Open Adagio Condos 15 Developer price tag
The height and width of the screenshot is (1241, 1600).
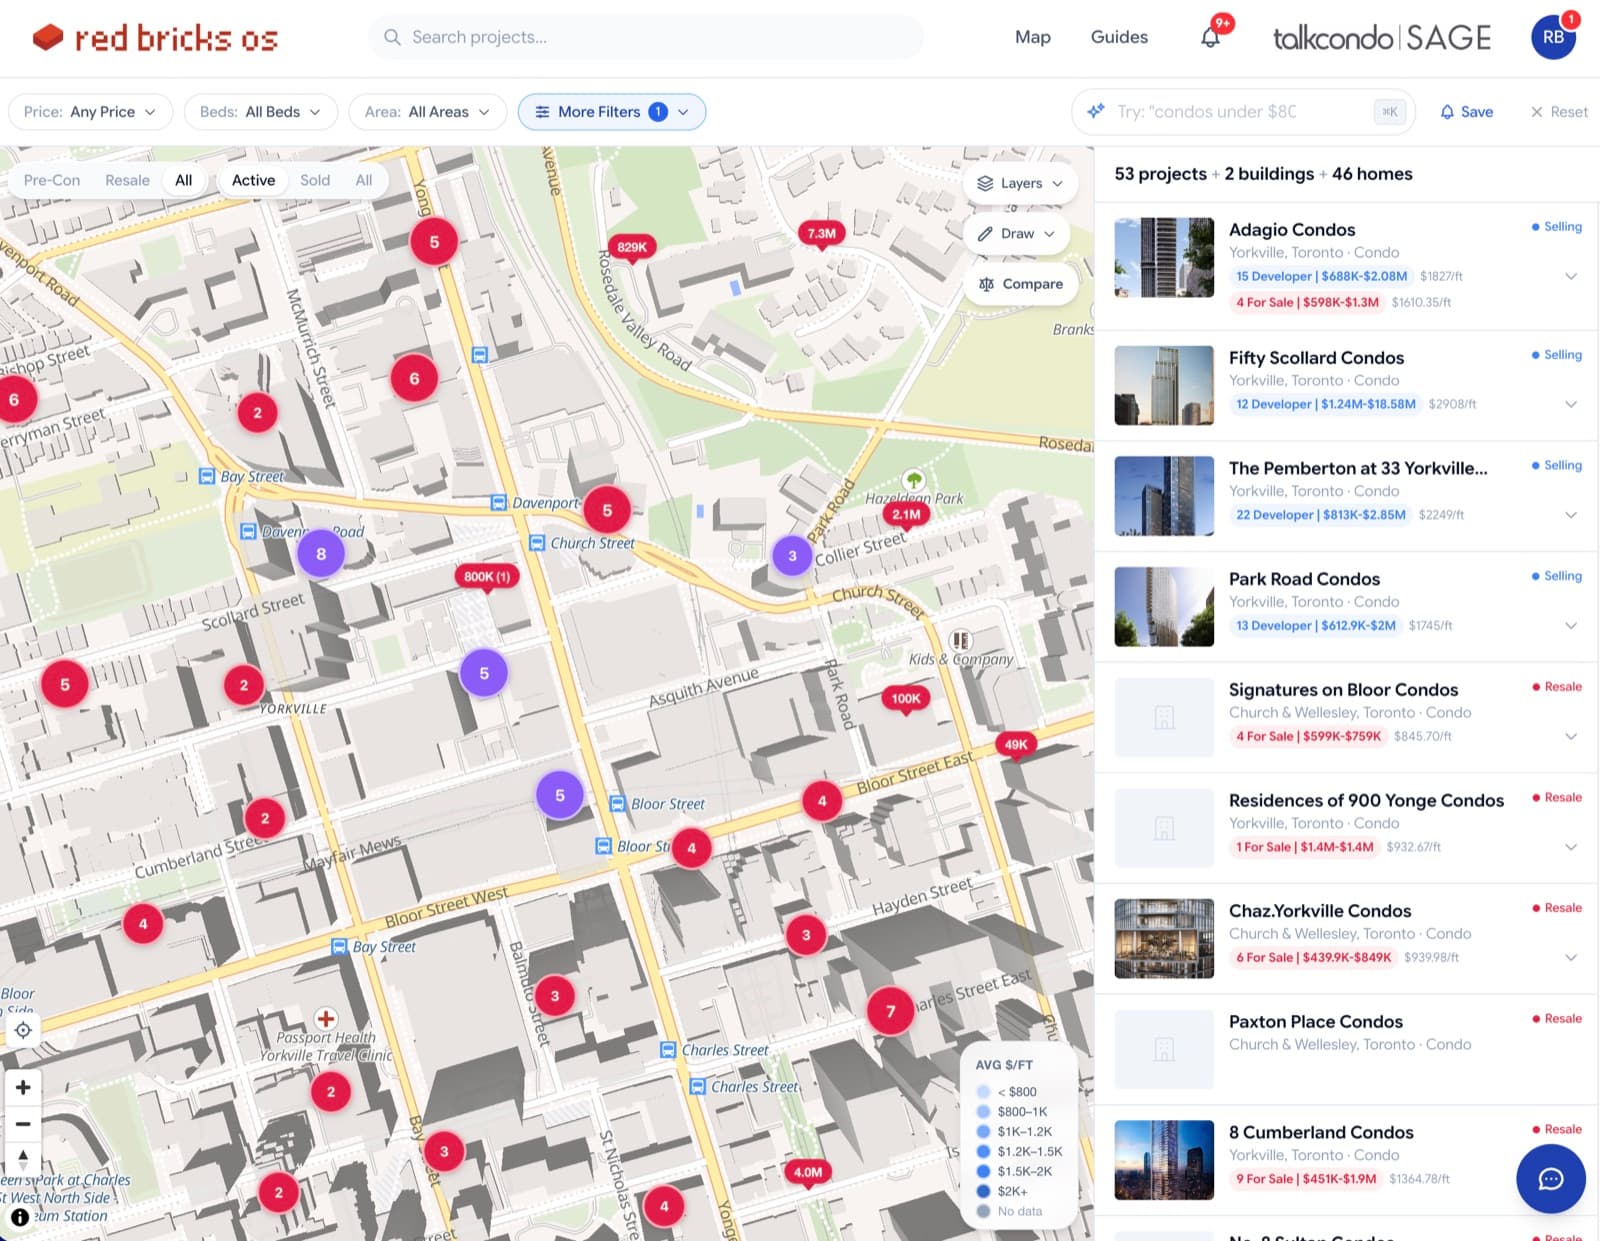click(x=1321, y=276)
